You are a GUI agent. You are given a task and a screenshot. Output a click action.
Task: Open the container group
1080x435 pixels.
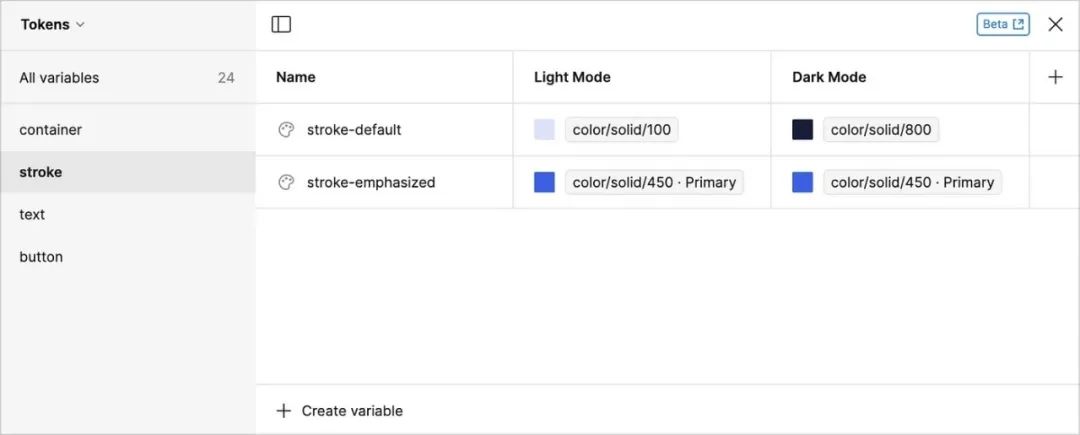[51, 130]
